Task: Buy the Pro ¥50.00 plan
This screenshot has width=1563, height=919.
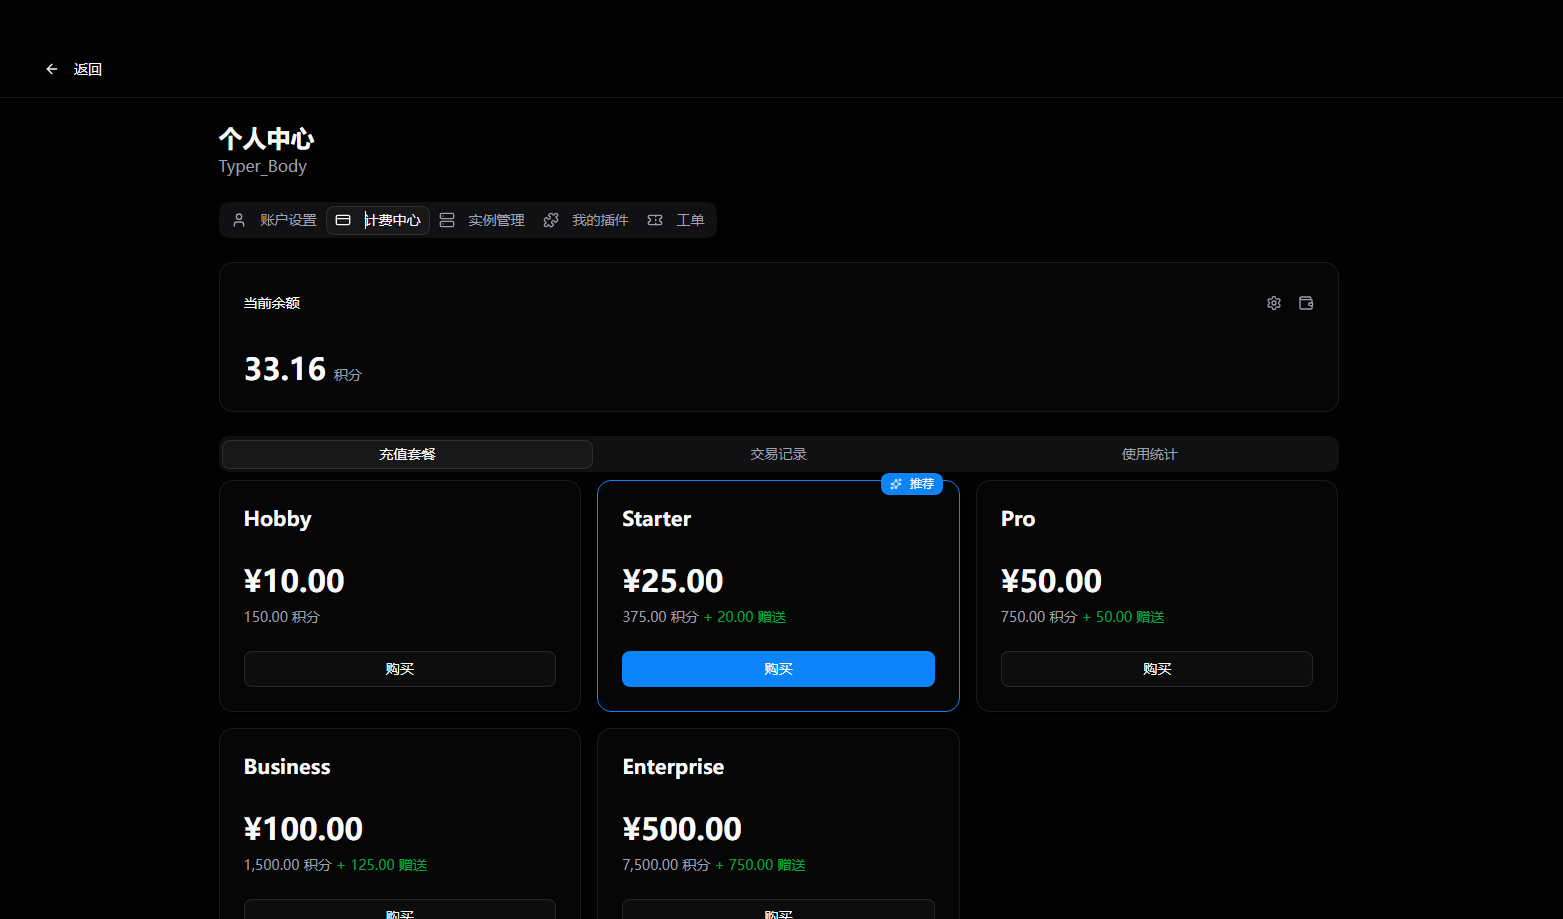Action: click(1157, 669)
